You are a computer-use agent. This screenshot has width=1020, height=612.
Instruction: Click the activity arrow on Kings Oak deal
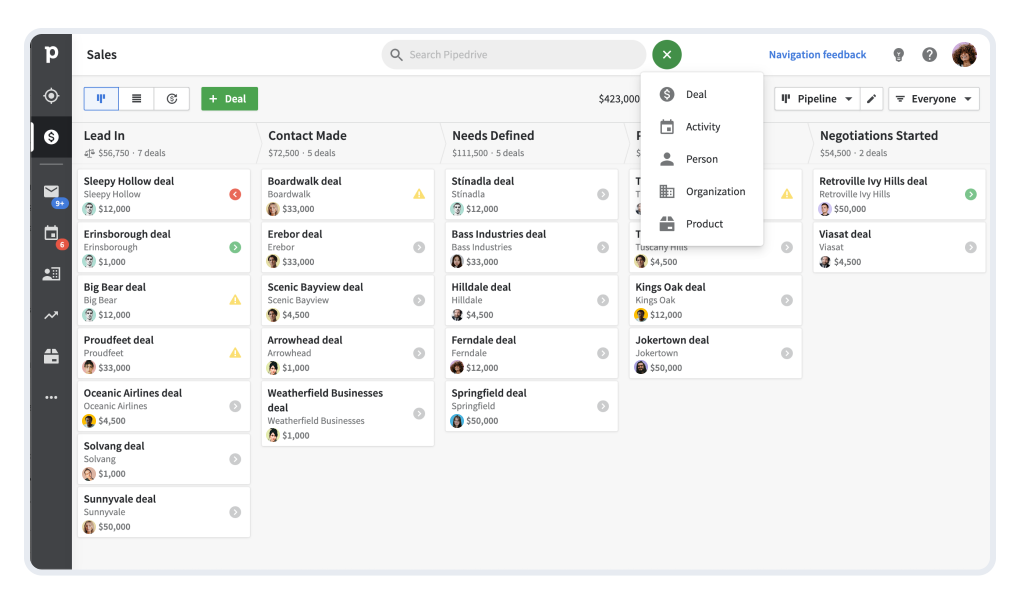[x=787, y=300]
